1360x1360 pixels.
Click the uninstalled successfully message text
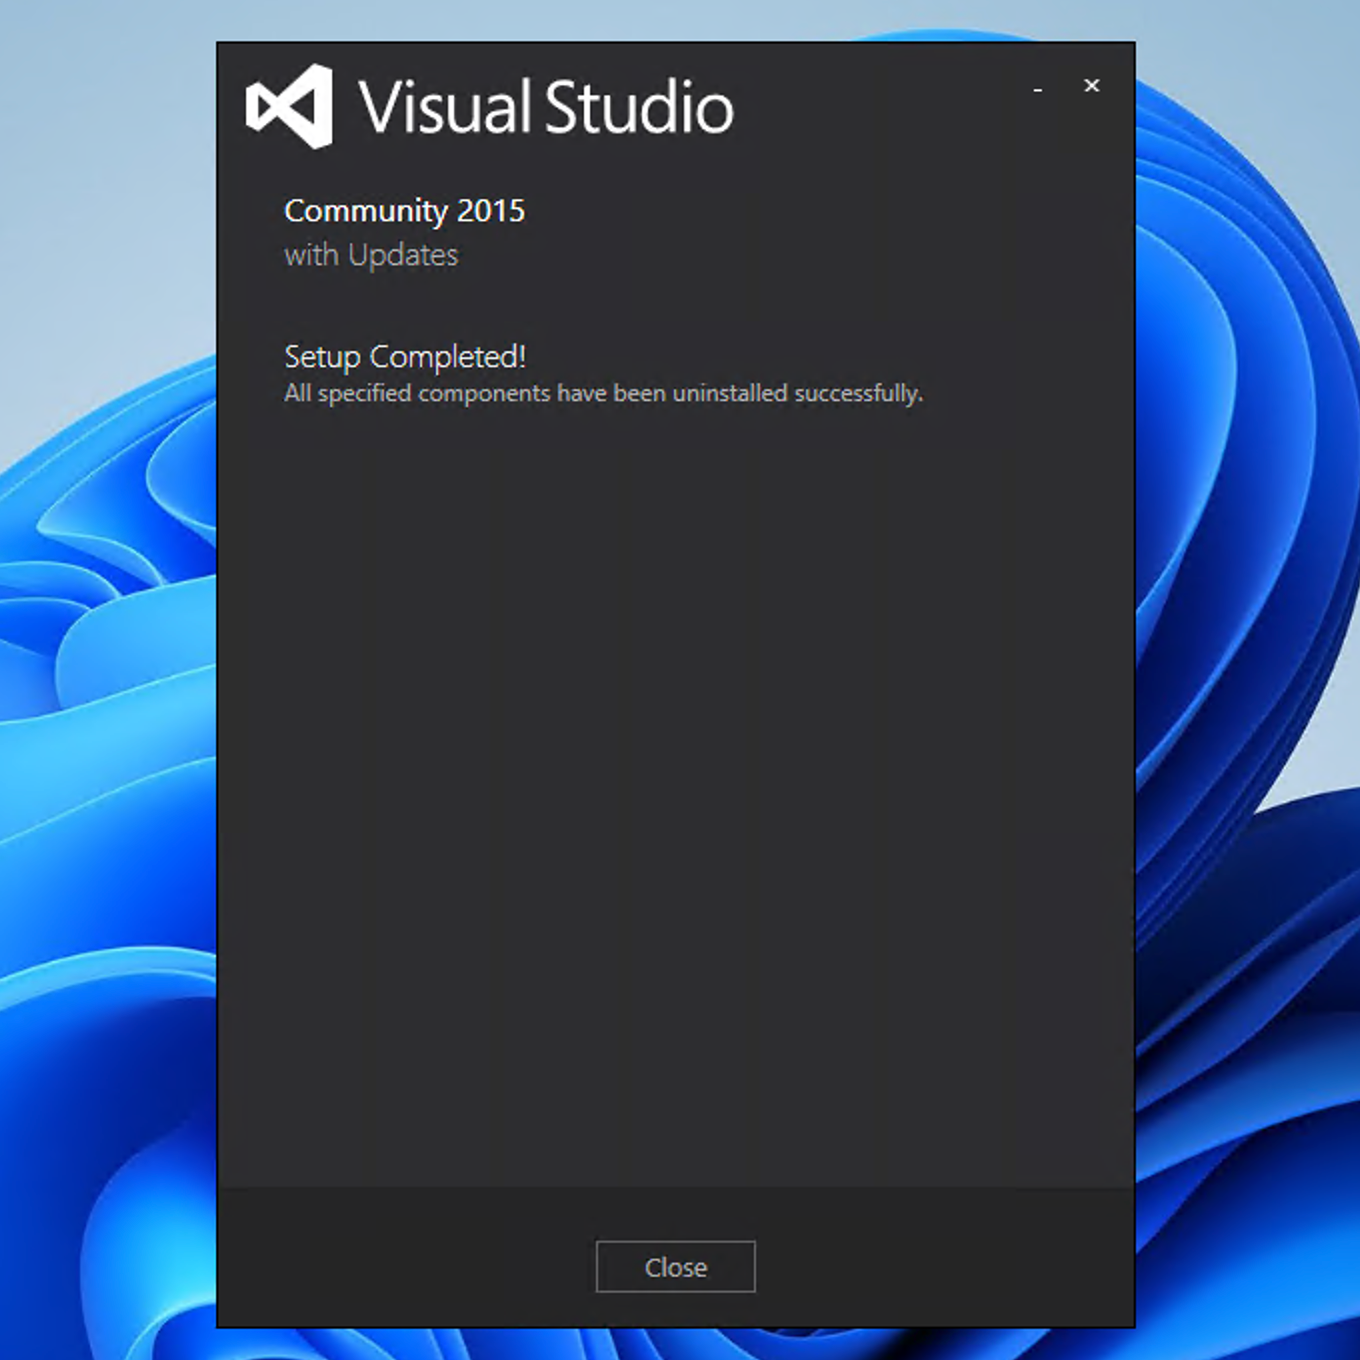click(603, 393)
